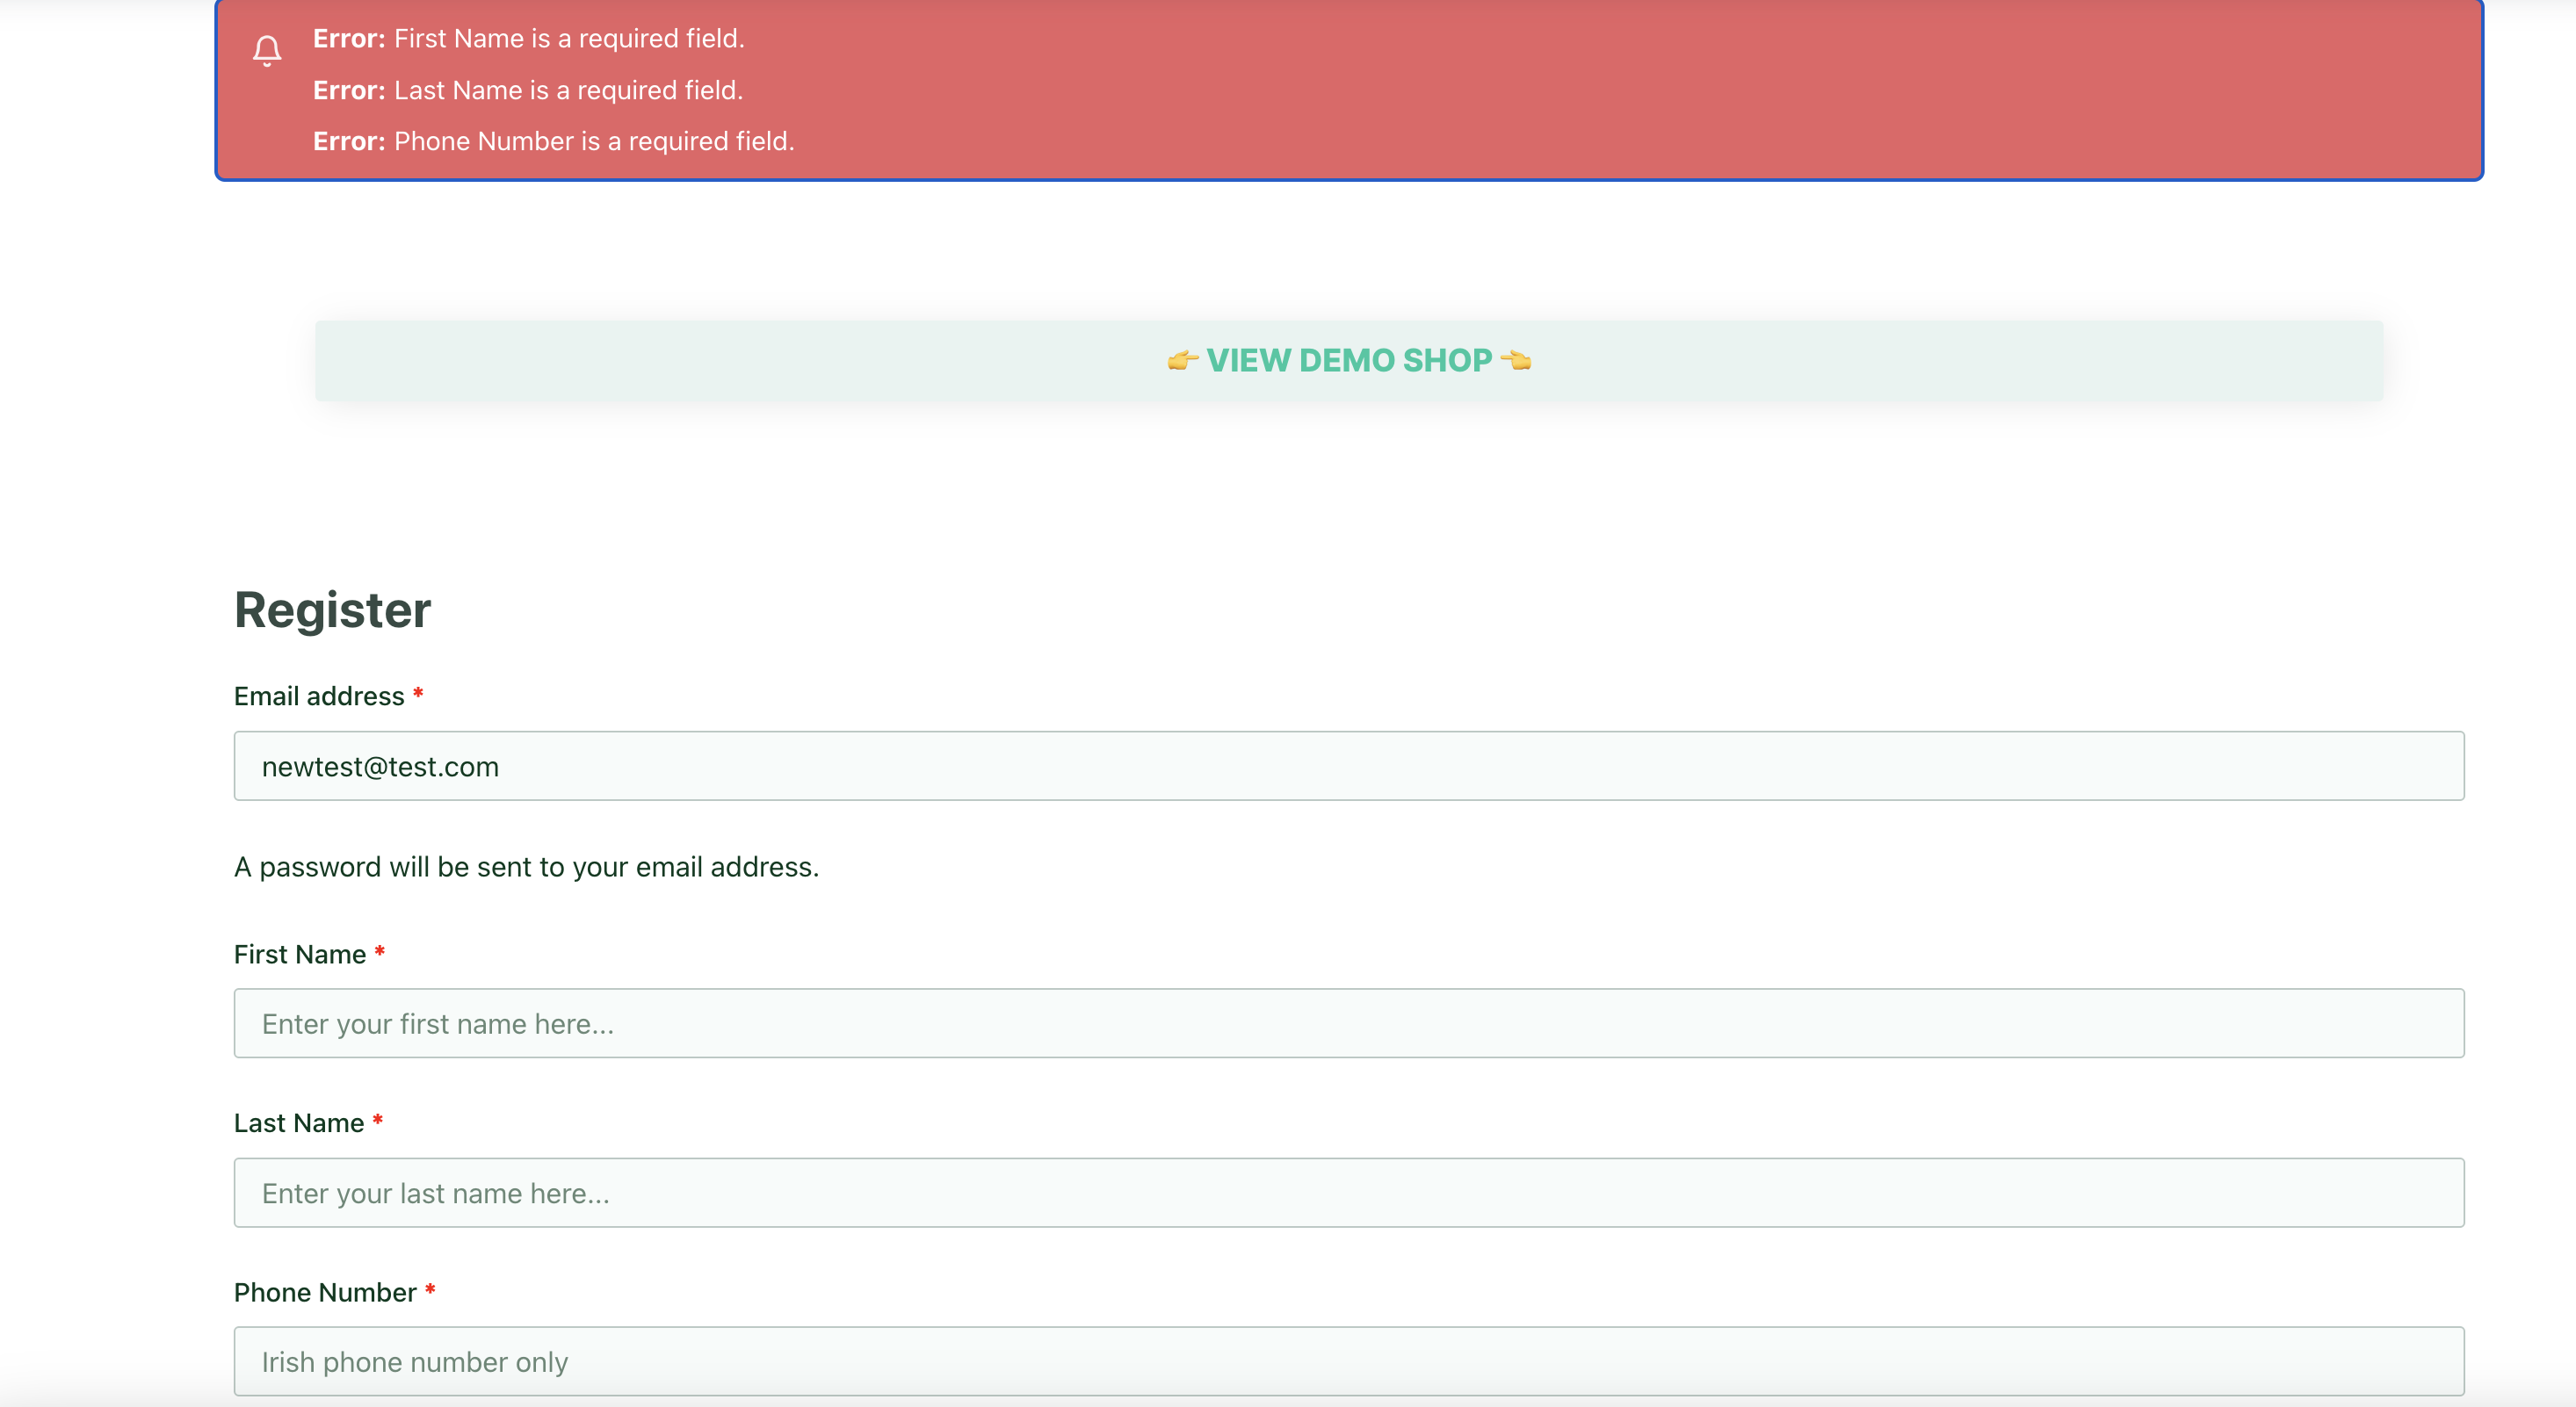
Task: Click the red asterisk beside Phone Number
Action: 430,1289
